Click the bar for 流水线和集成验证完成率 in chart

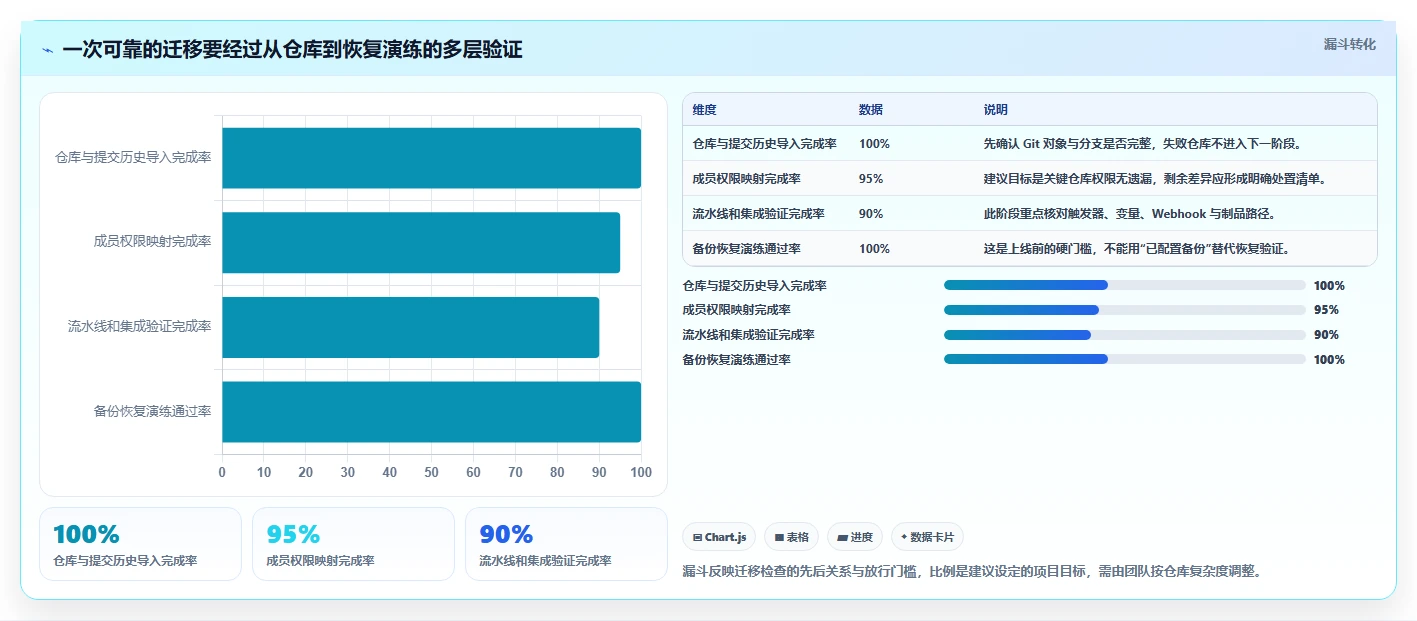click(410, 327)
